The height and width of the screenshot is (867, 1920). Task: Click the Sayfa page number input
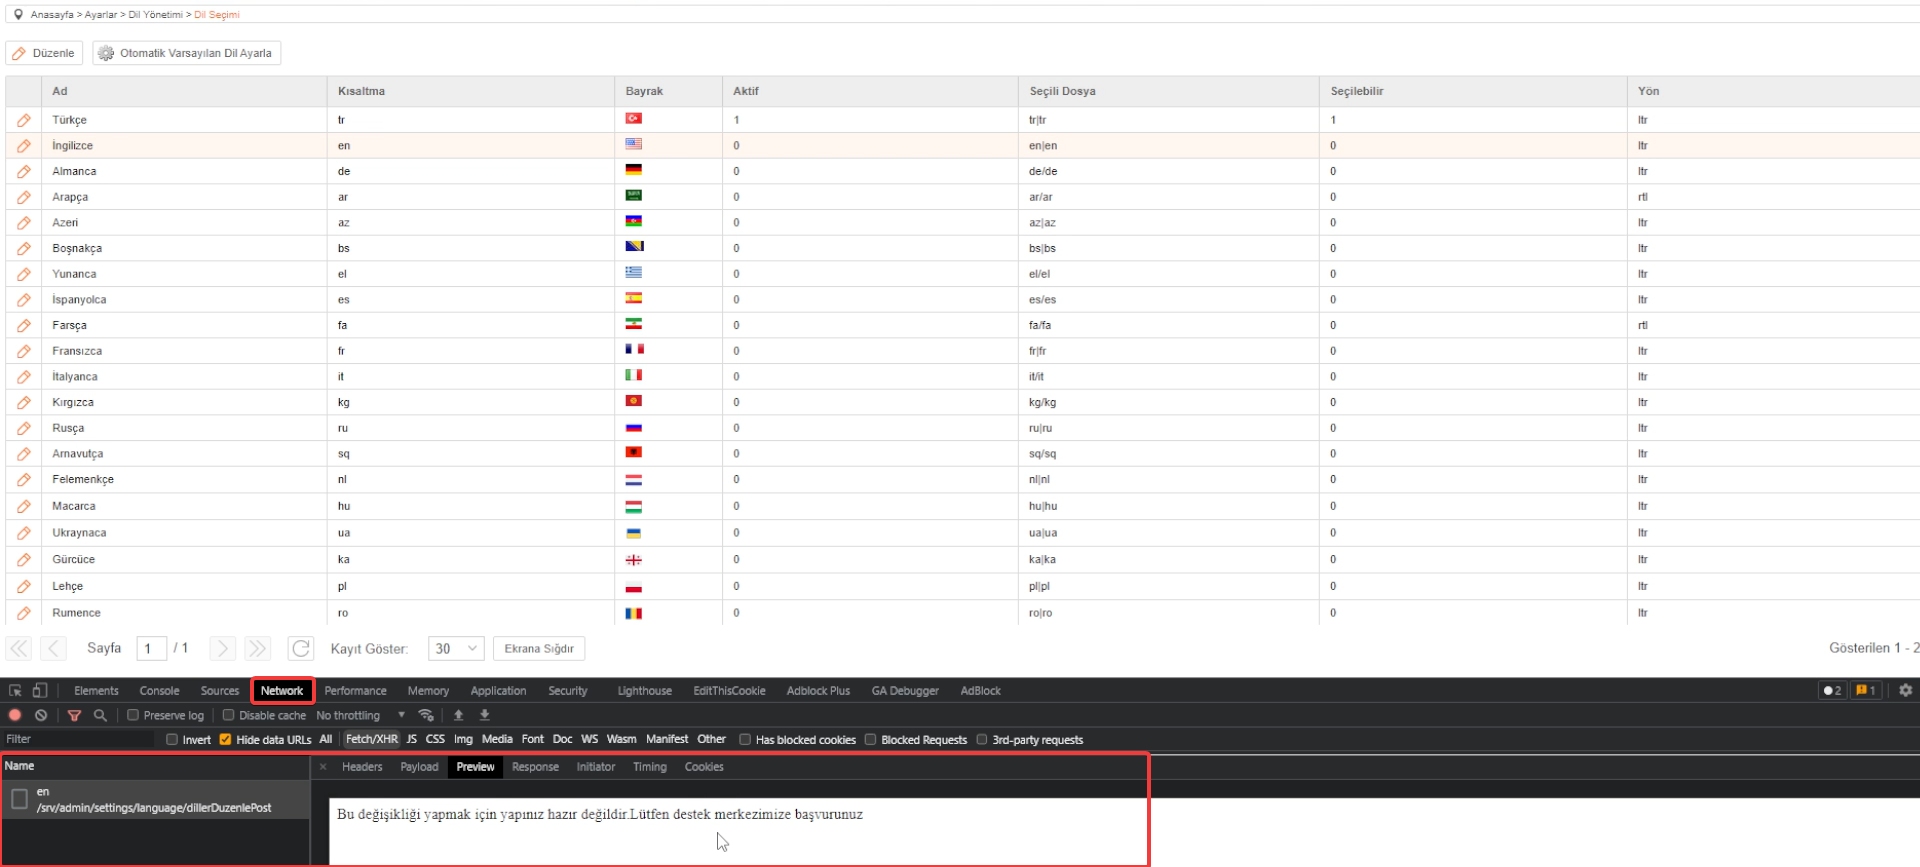151,649
